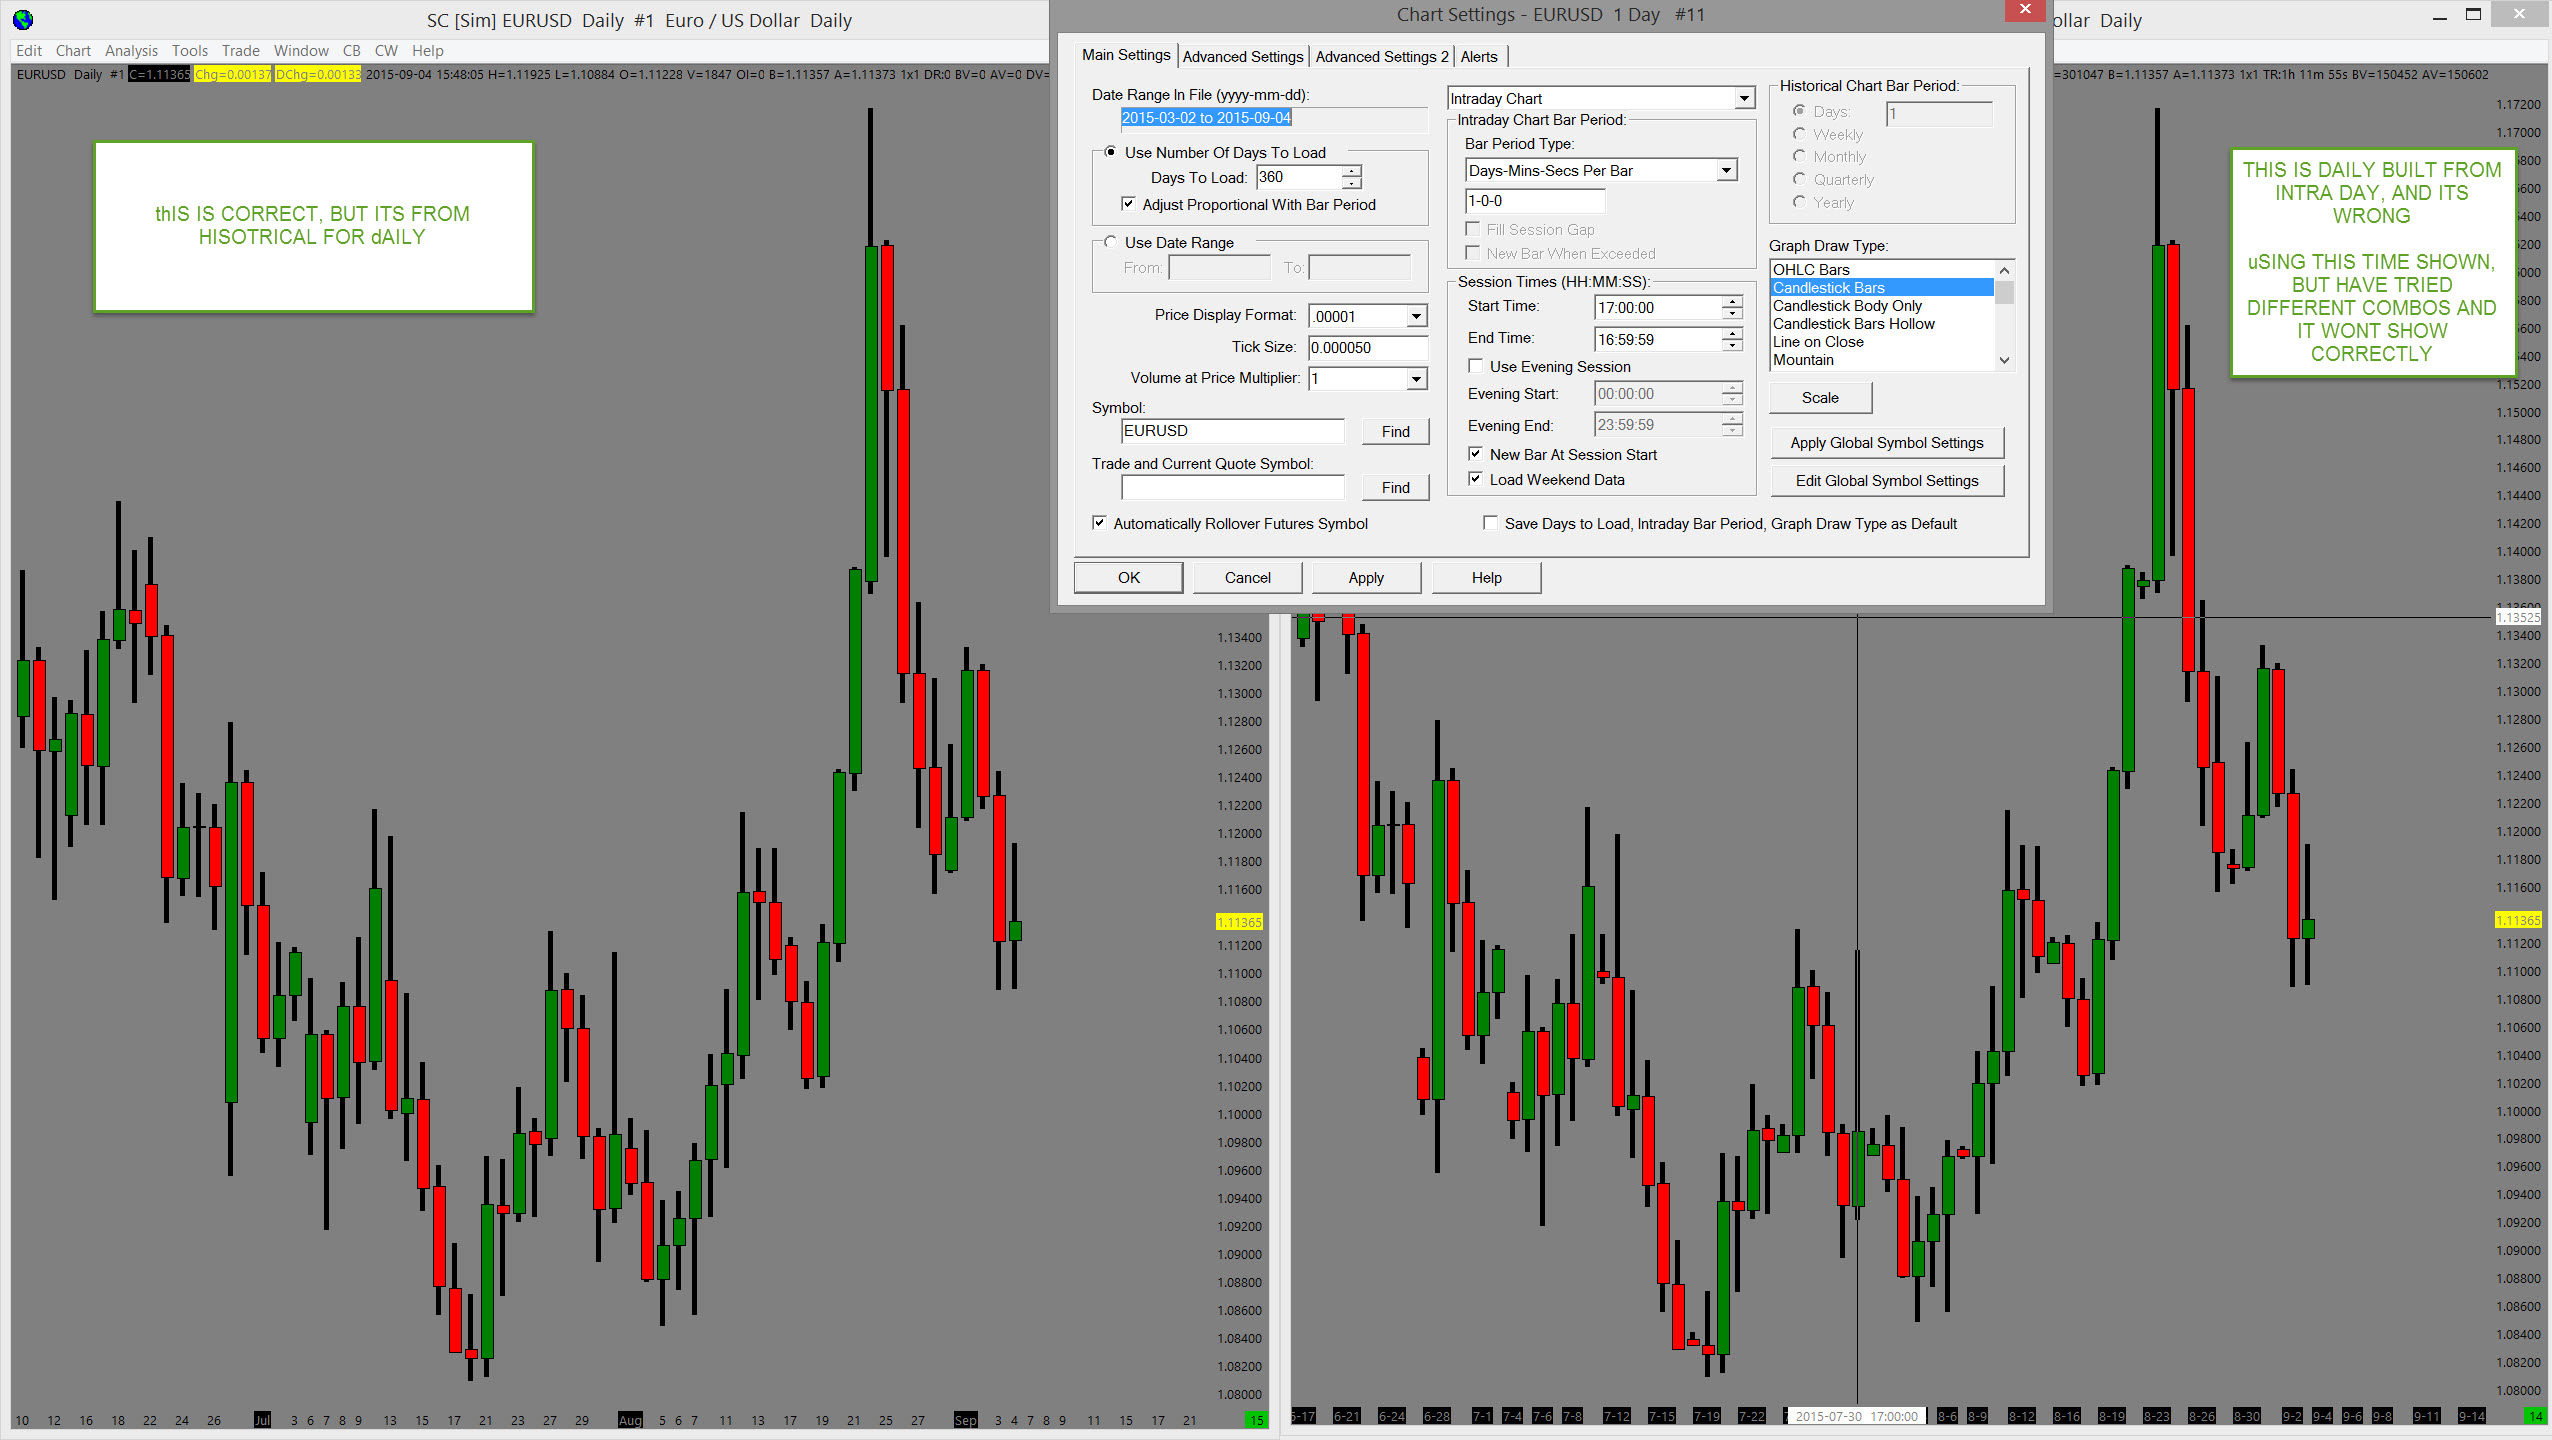Increase Days To Load with up spinner
The image size is (2552, 1440).
pos(1352,171)
